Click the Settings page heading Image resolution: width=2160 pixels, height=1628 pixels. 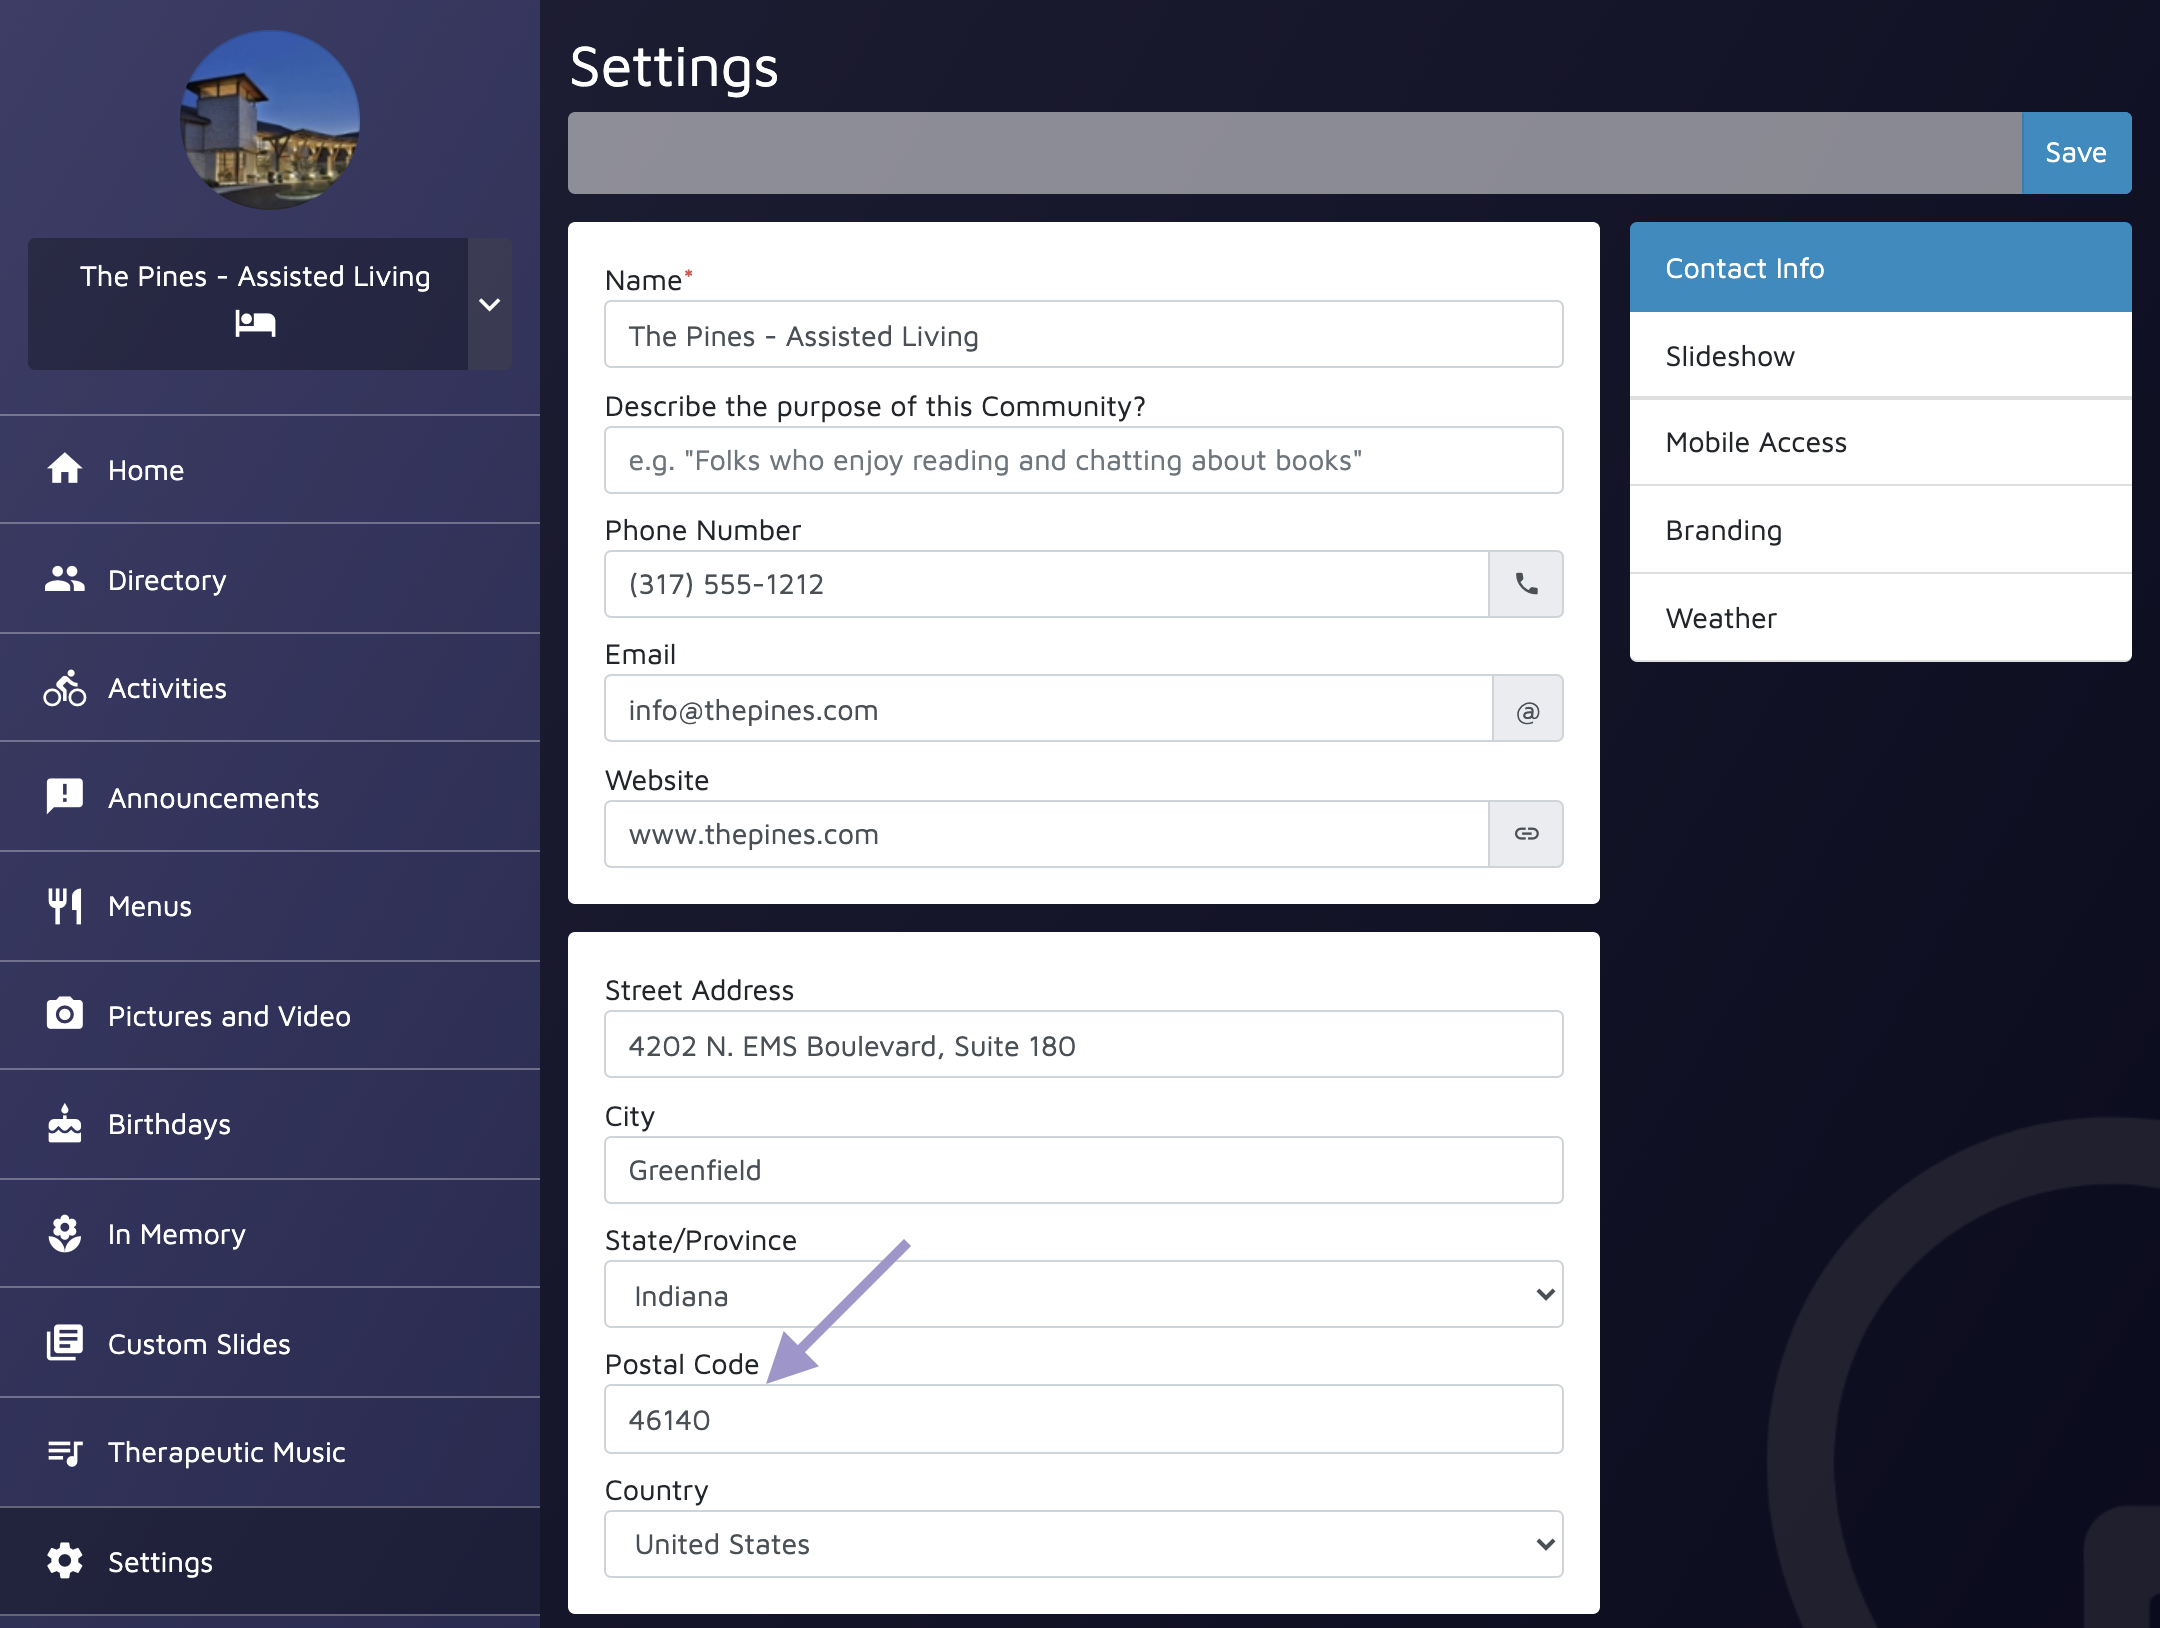click(674, 68)
